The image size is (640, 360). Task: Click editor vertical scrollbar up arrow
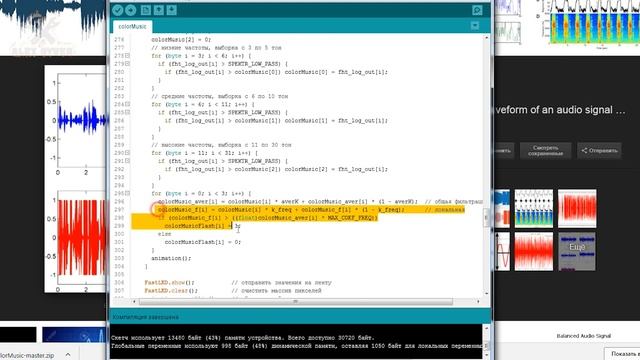pyautogui.click(x=486, y=38)
